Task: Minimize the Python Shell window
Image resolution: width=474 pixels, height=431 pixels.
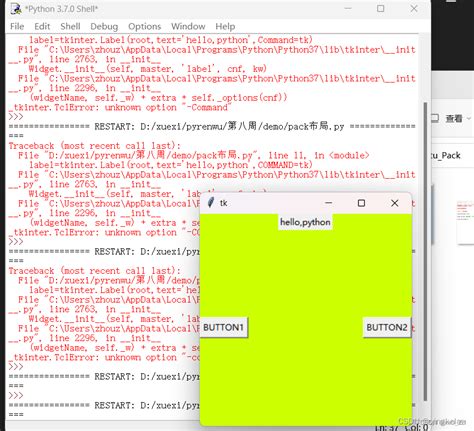Action: [348, 9]
